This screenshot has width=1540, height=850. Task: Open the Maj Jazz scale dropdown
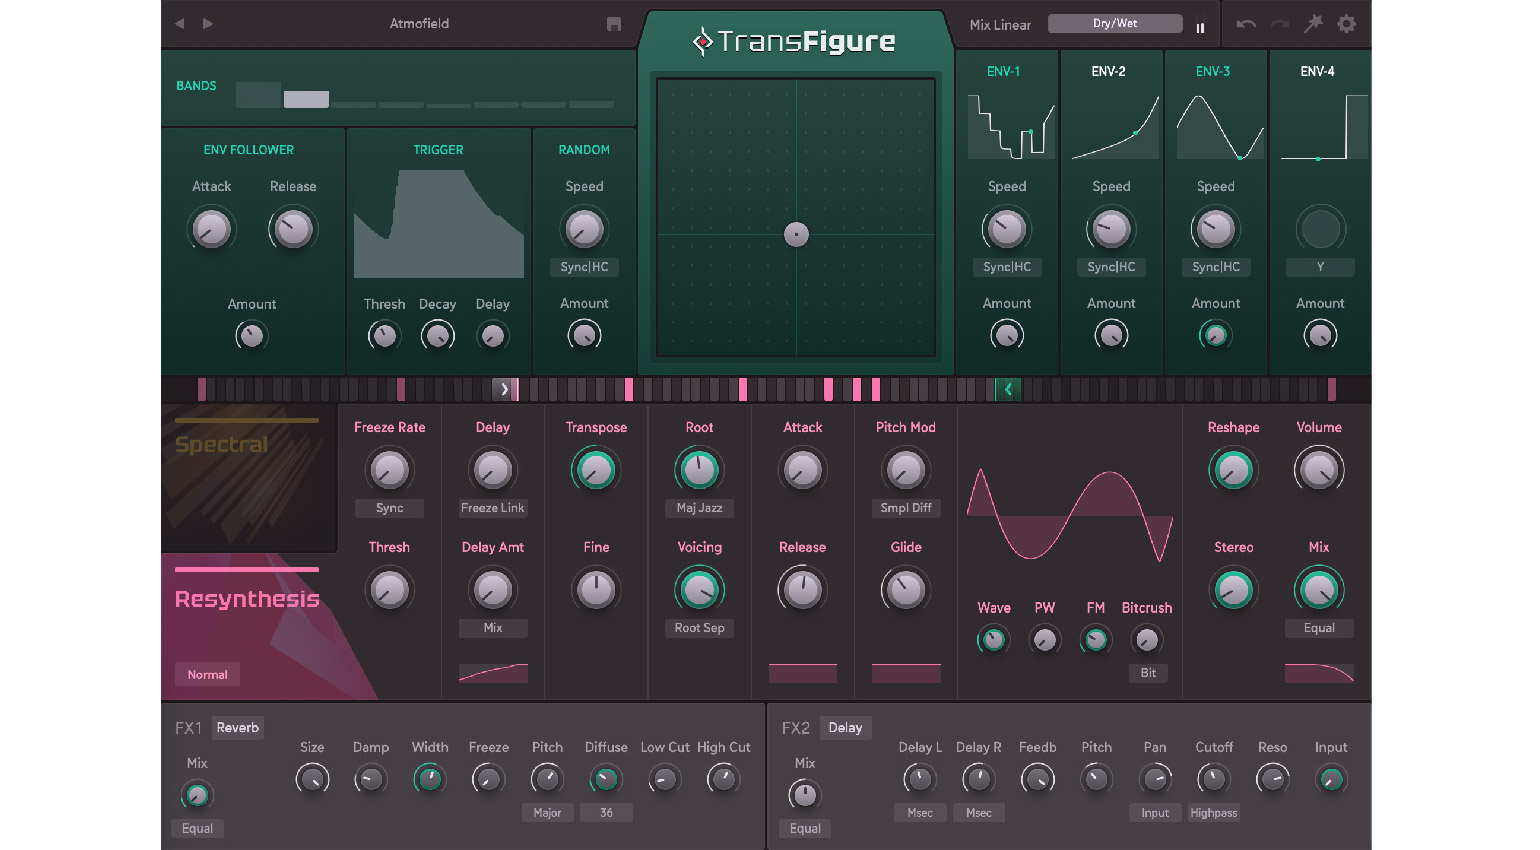699,508
